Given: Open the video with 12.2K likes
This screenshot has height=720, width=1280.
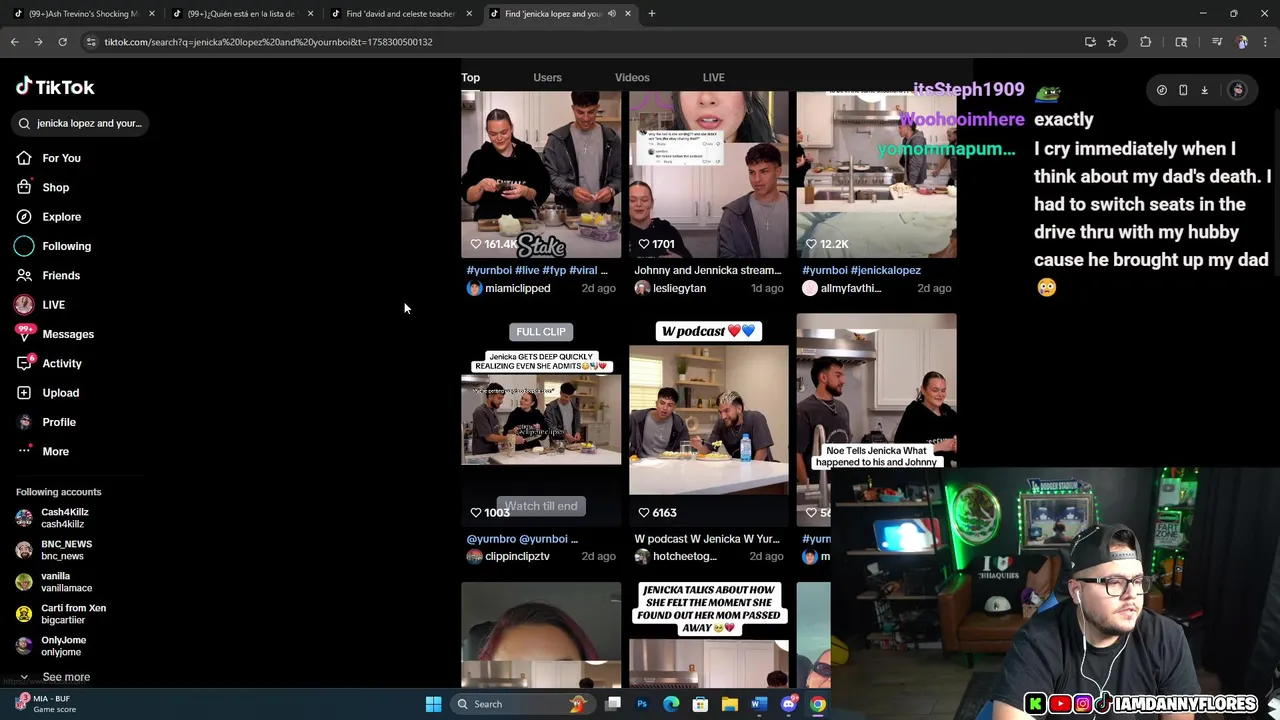Looking at the screenshot, I should click(877, 175).
